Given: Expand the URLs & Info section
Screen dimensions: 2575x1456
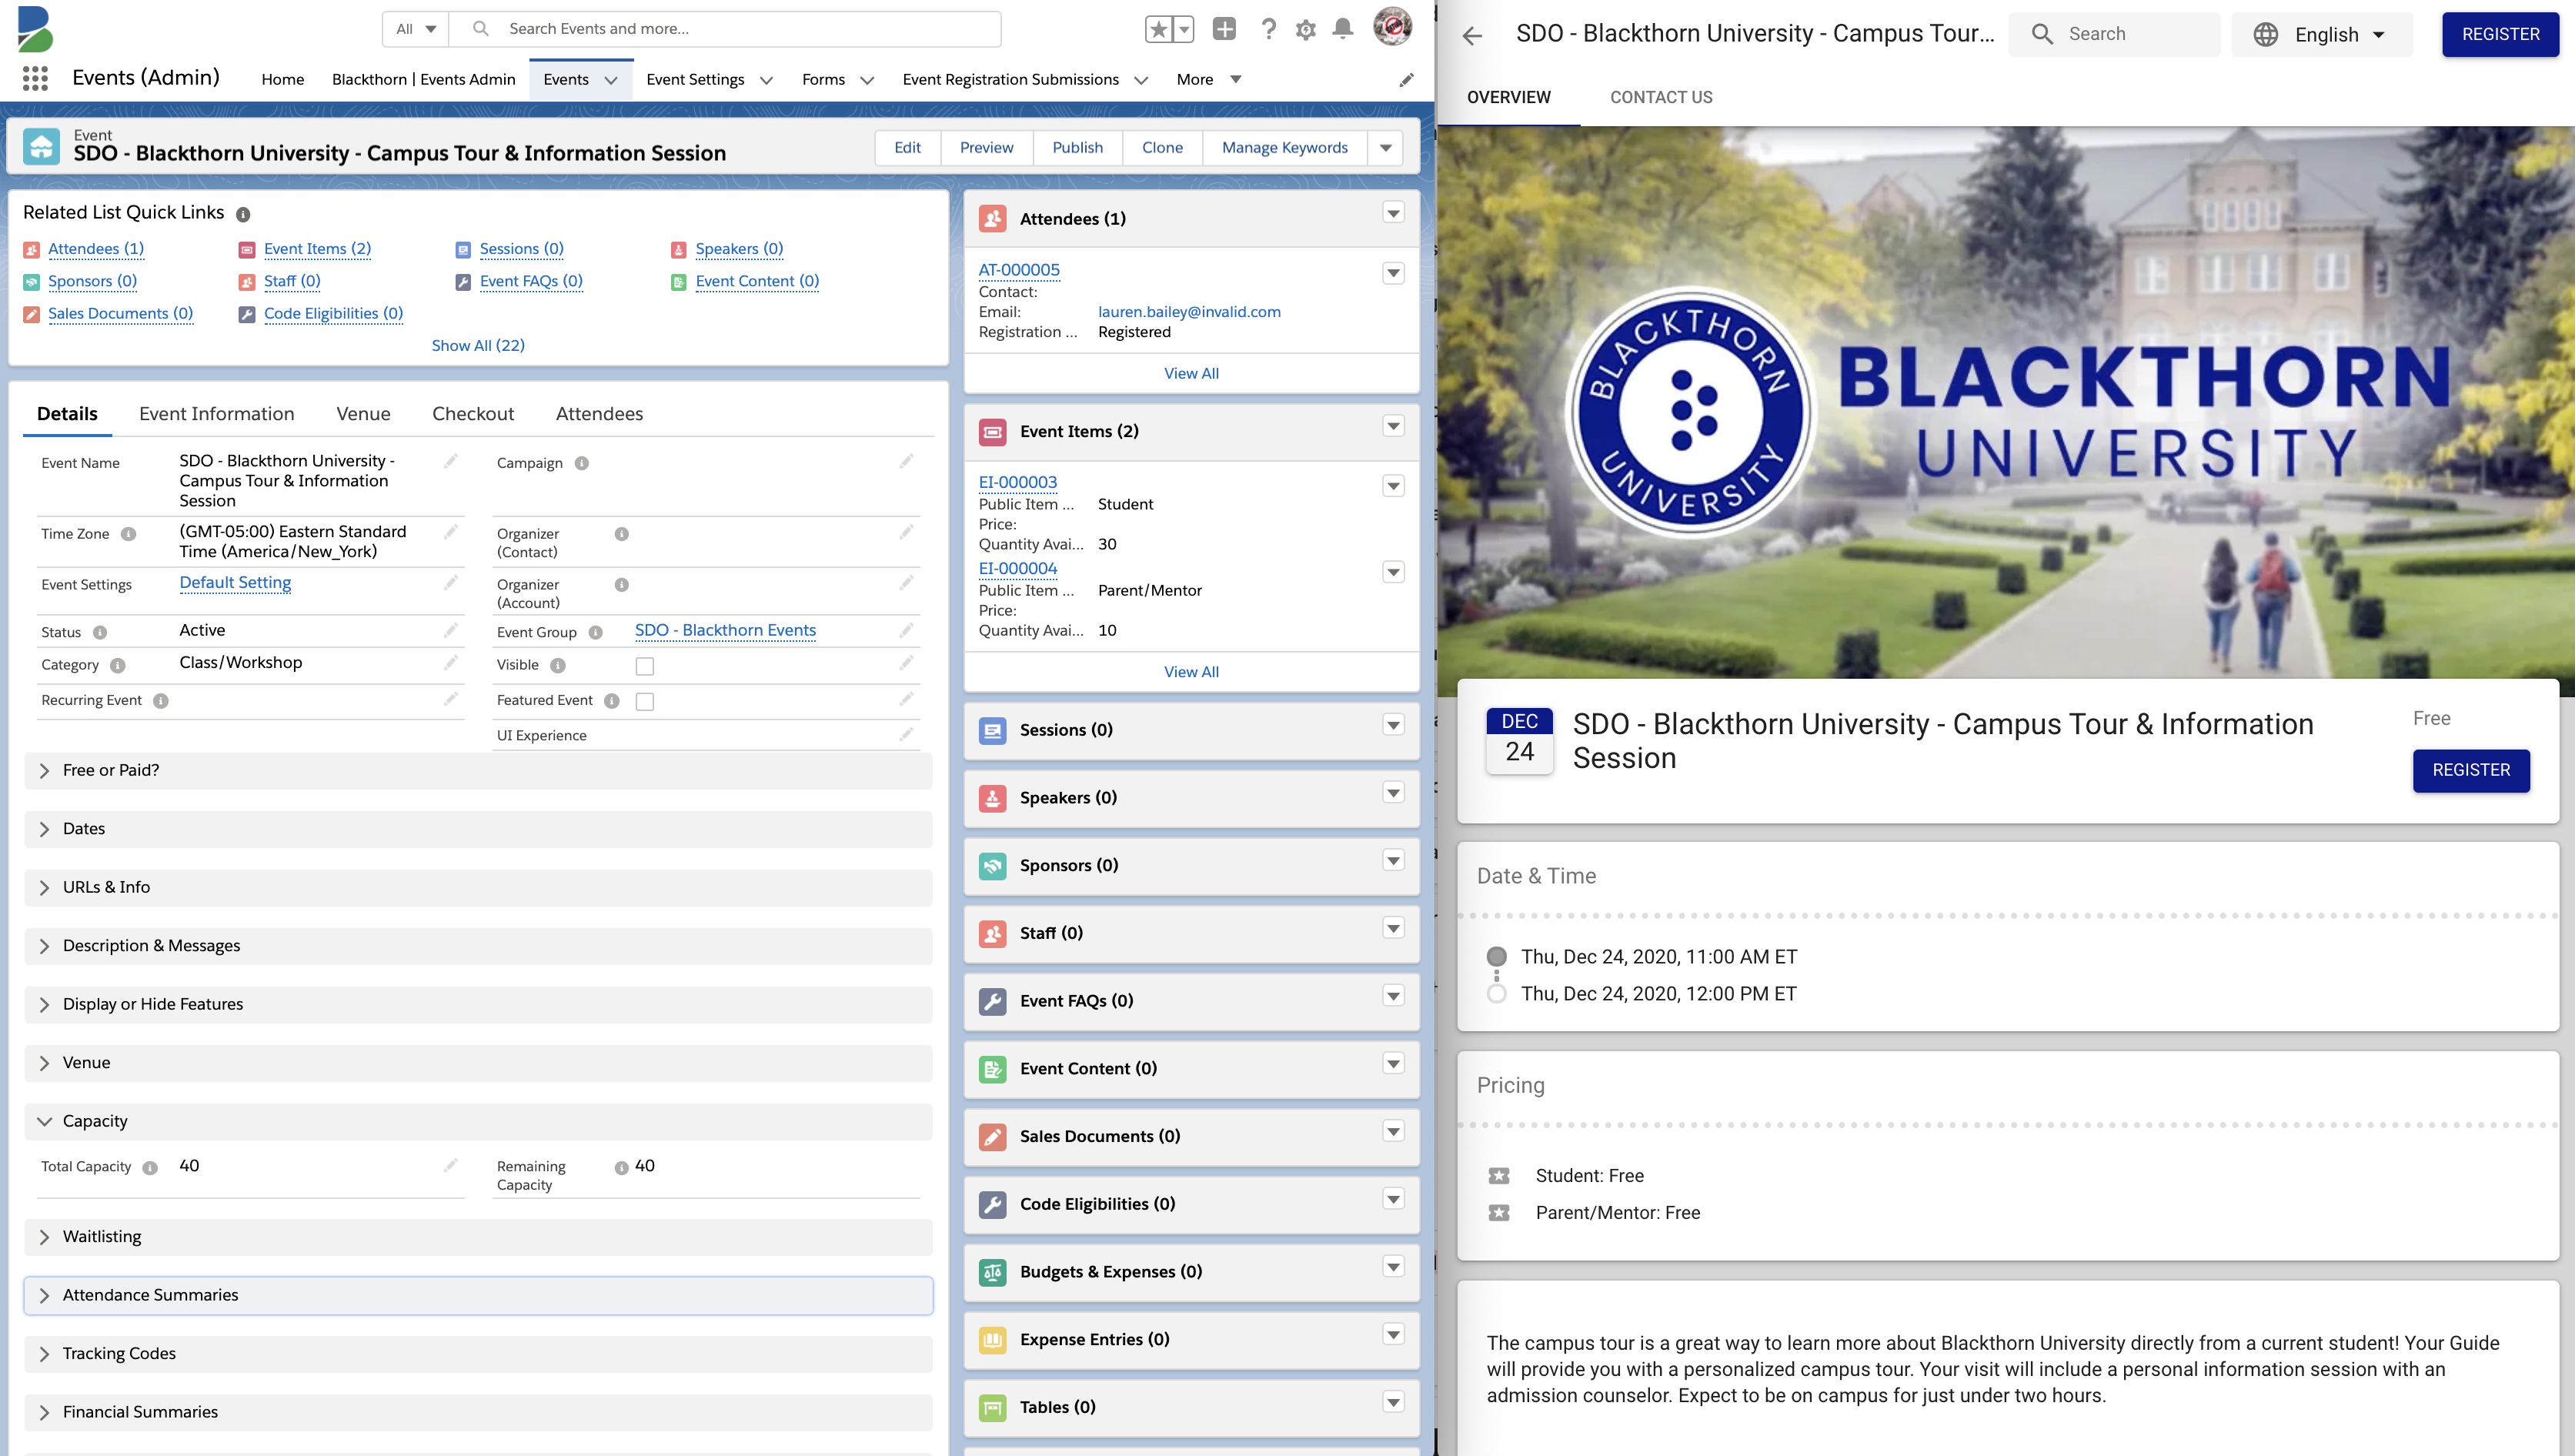Looking at the screenshot, I should 478,888.
